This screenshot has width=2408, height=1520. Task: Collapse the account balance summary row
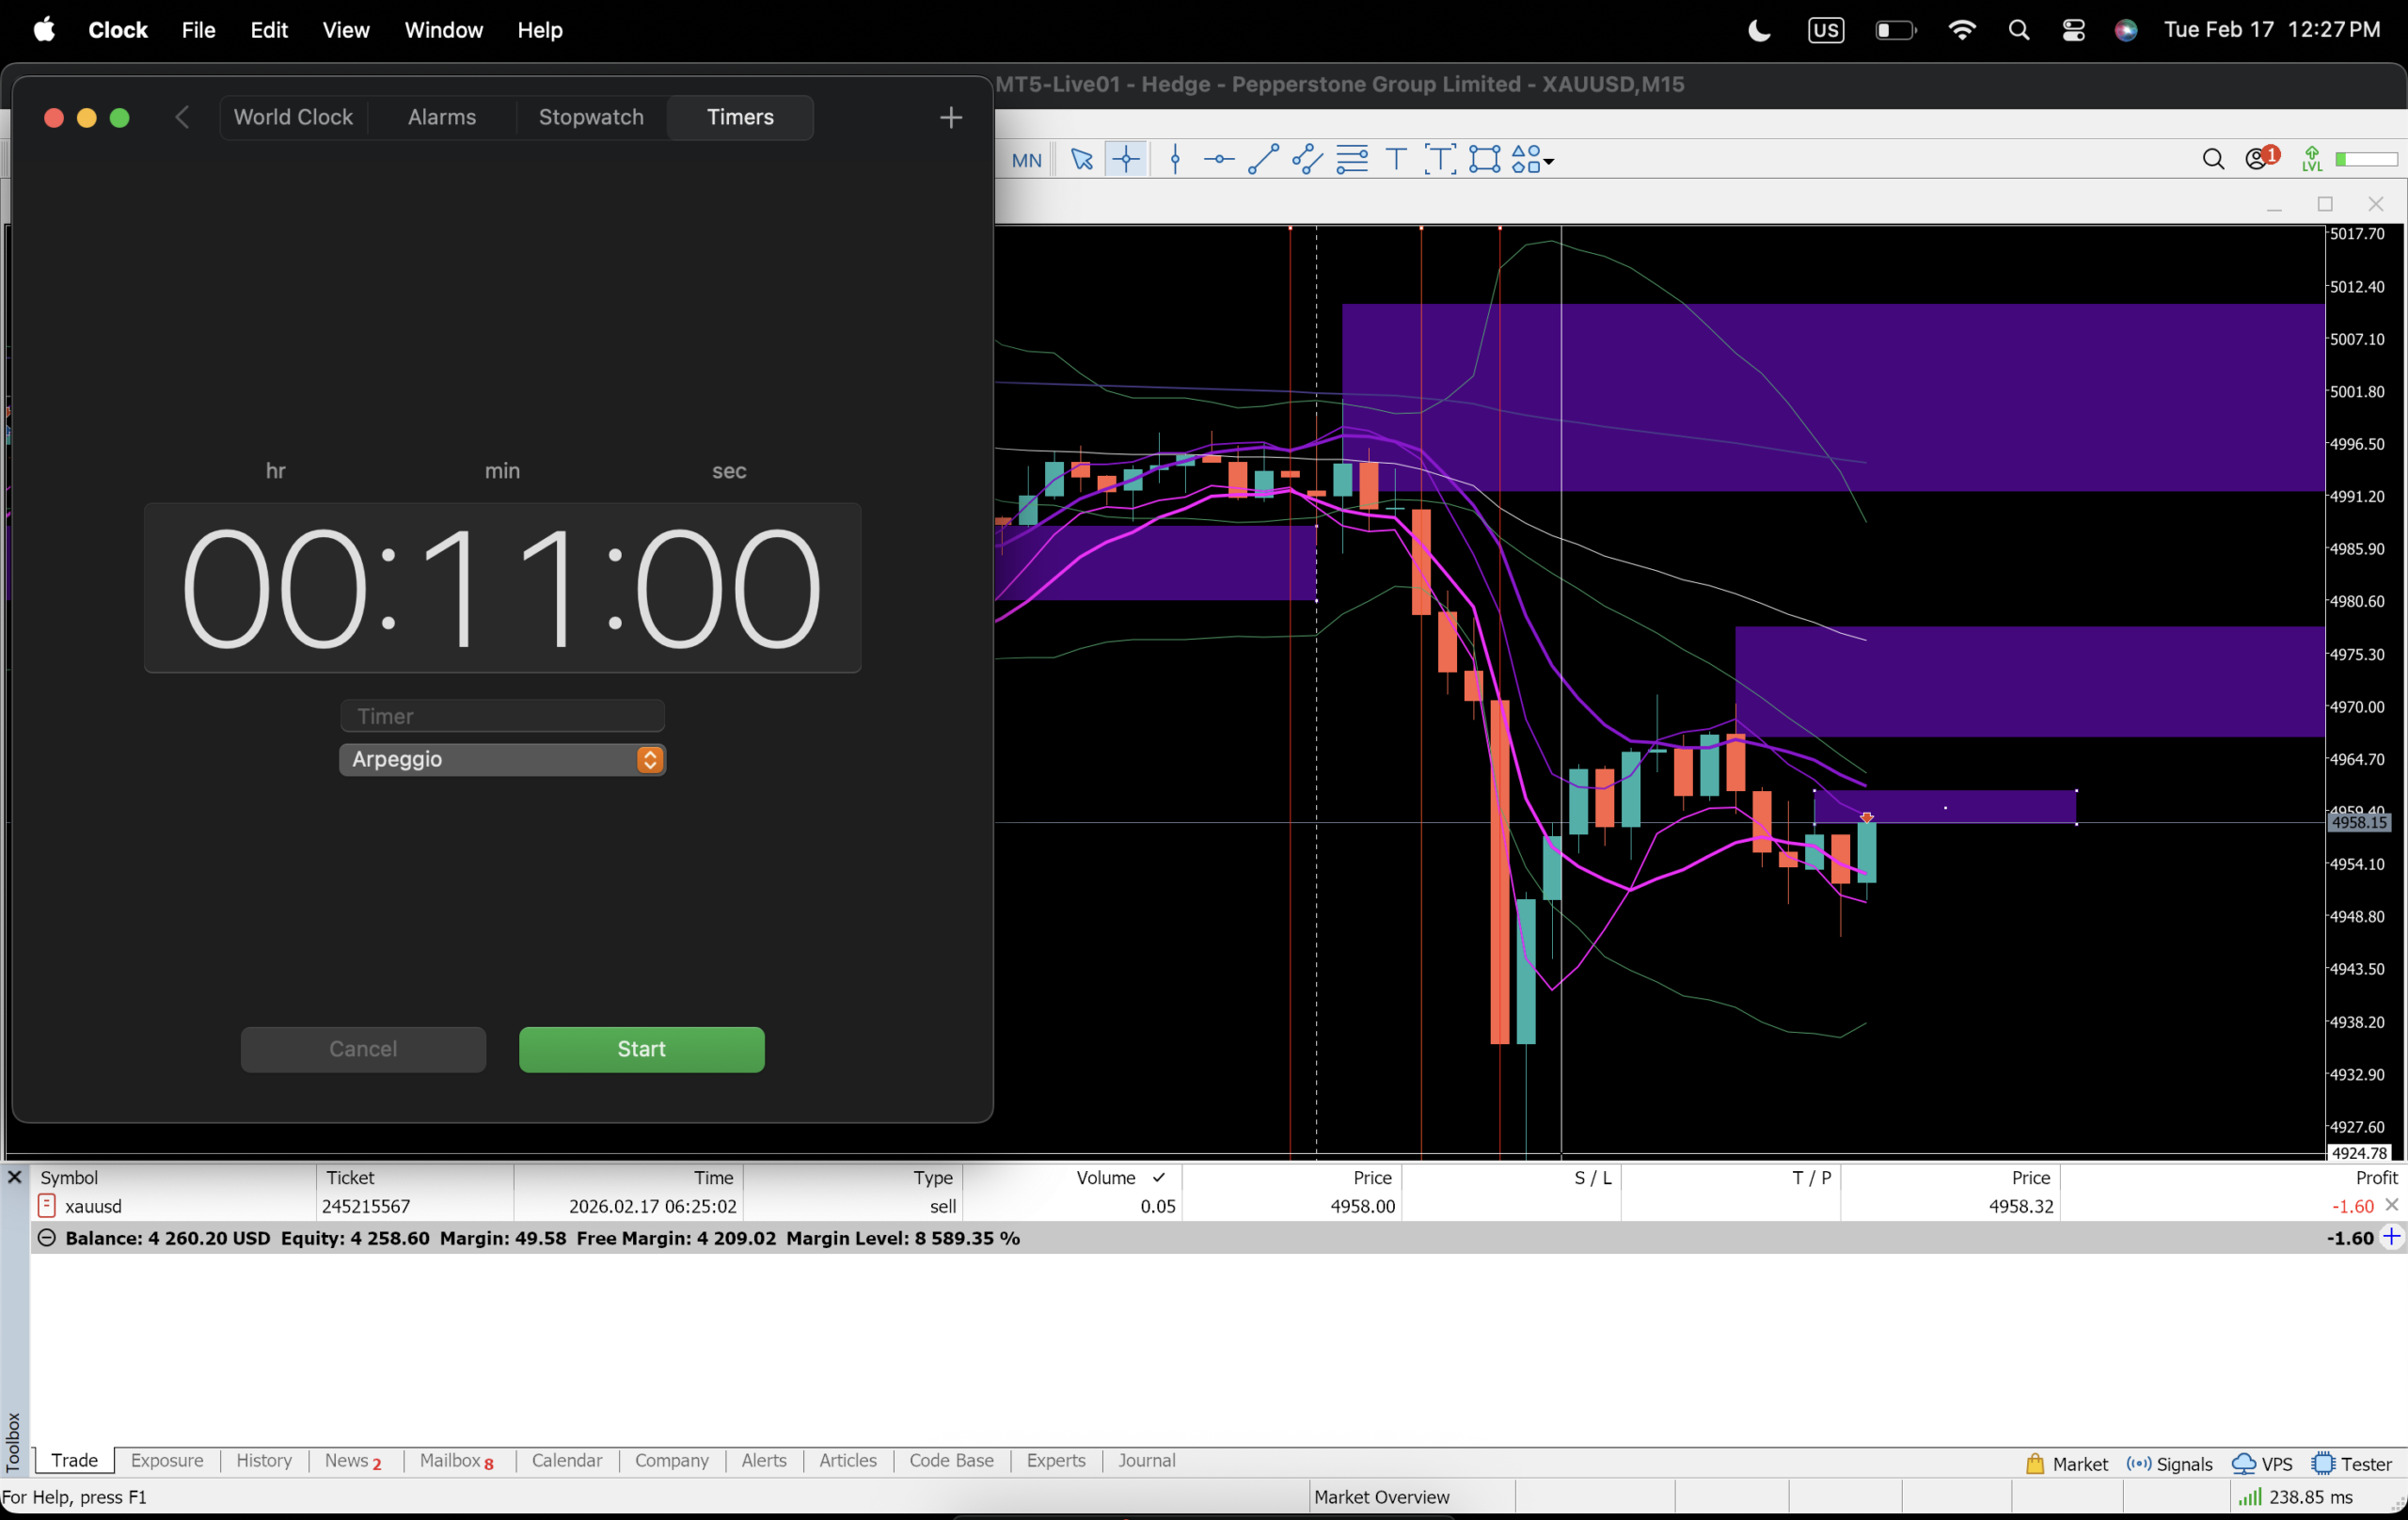coord(46,1238)
